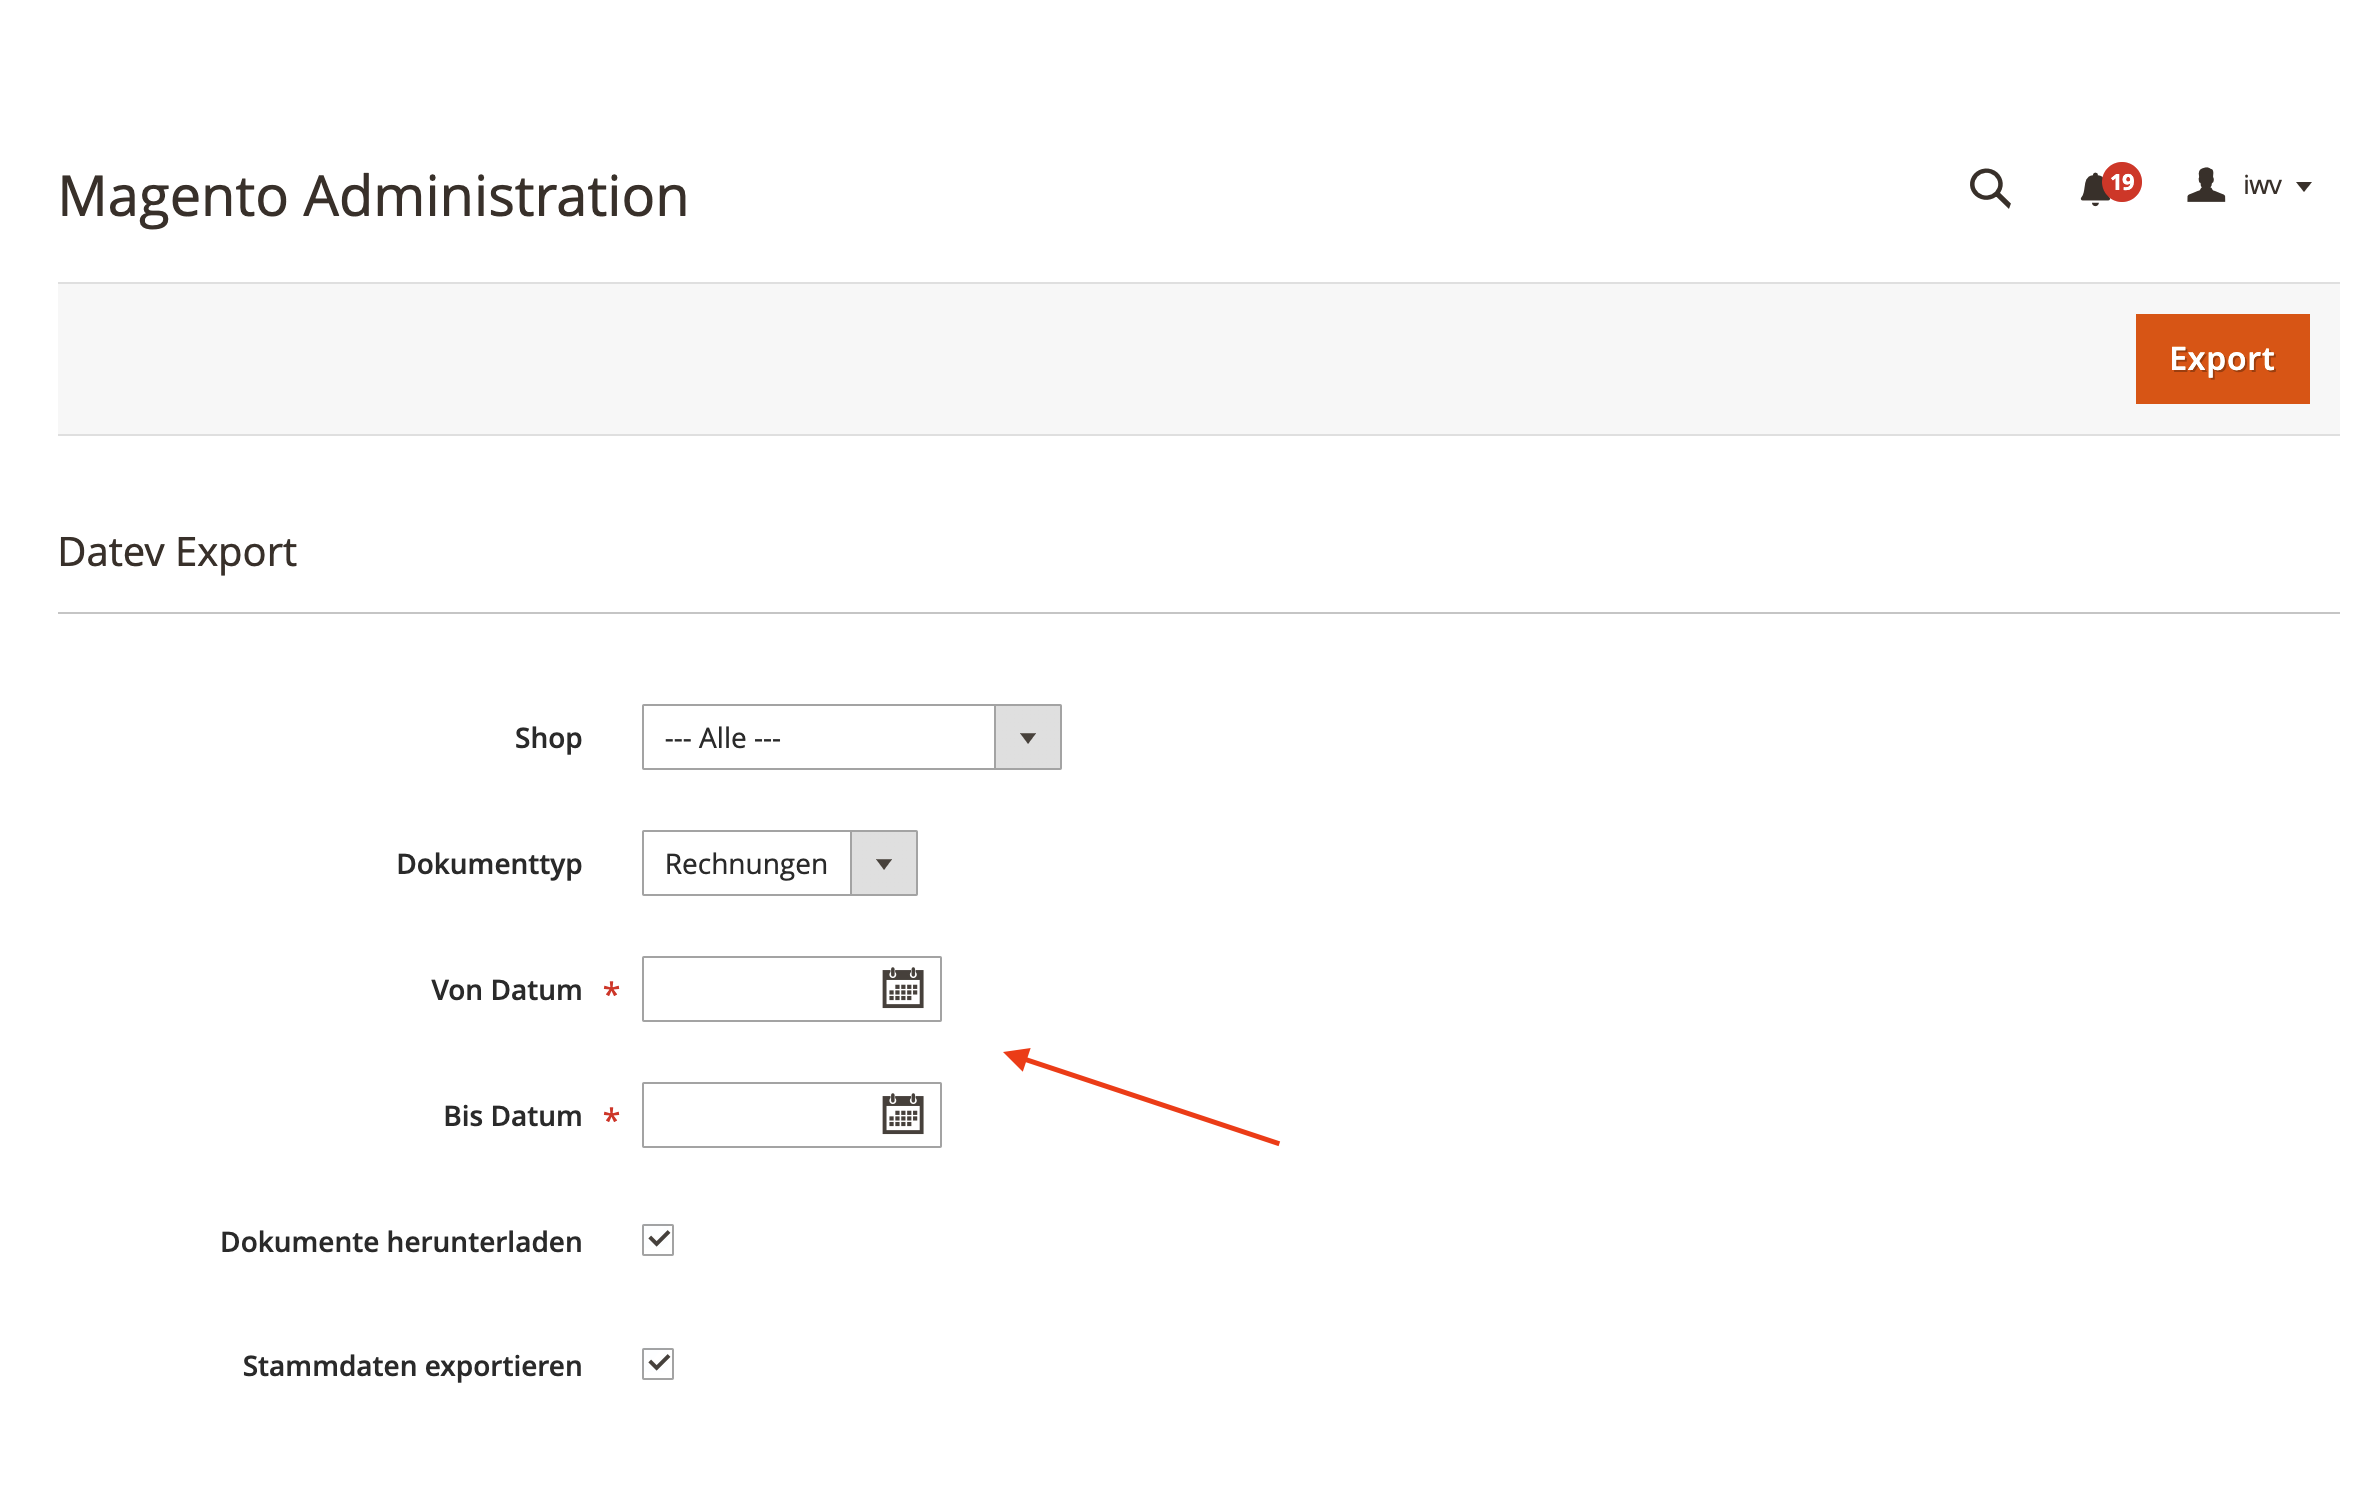Click the user avatar silhouette icon
This screenshot has width=2362, height=1498.
2205,186
